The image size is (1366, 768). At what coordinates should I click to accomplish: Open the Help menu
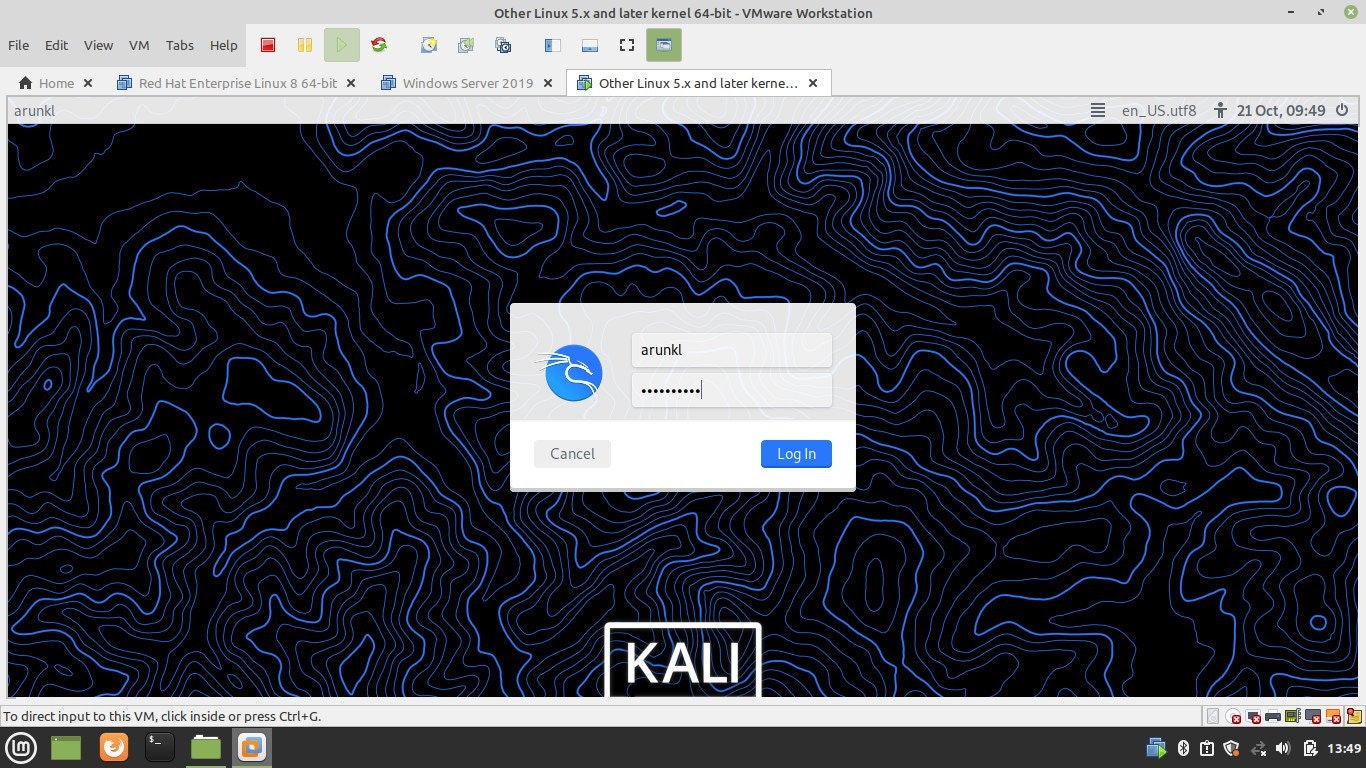[x=223, y=45]
